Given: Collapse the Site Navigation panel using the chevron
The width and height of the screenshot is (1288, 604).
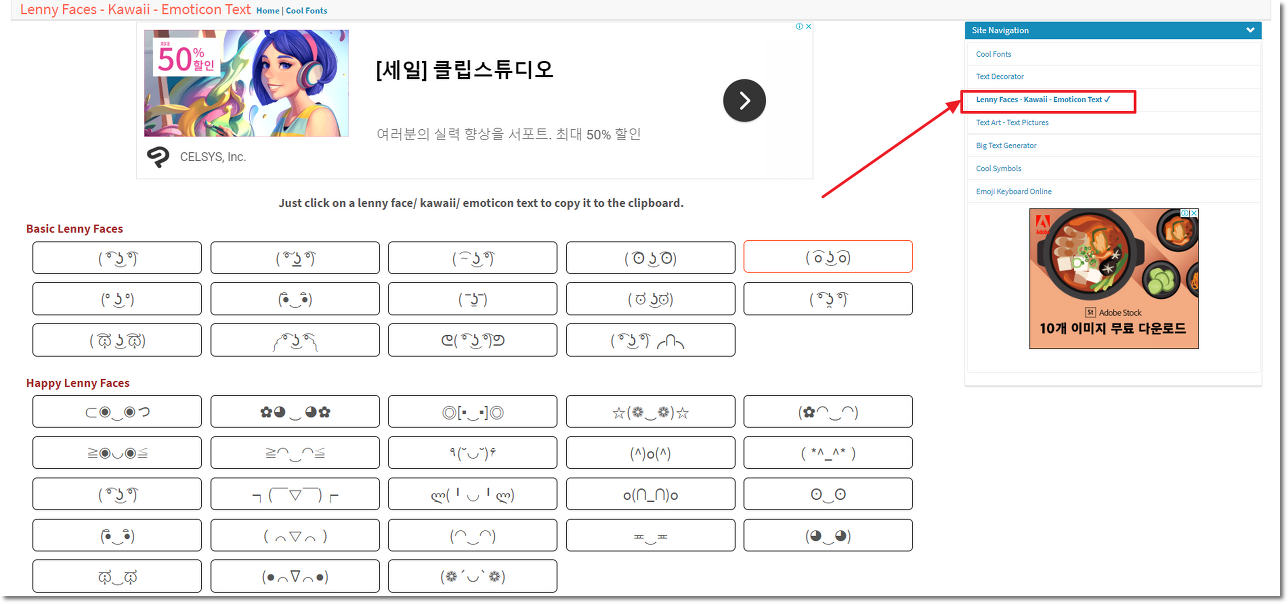Looking at the screenshot, I should 1250,31.
